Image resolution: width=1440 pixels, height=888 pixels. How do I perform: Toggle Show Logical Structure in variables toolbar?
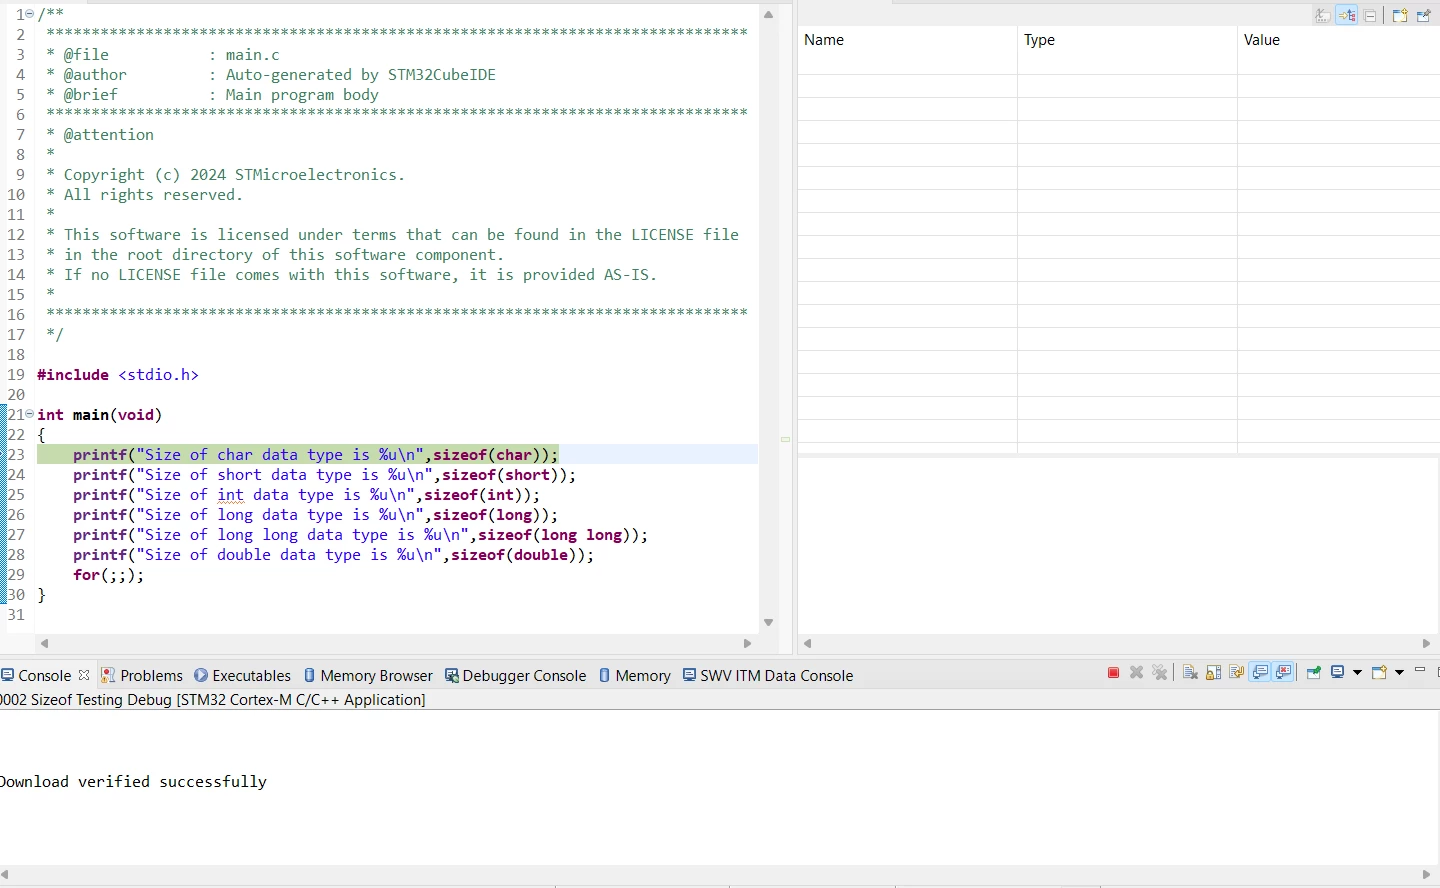[x=1347, y=15]
